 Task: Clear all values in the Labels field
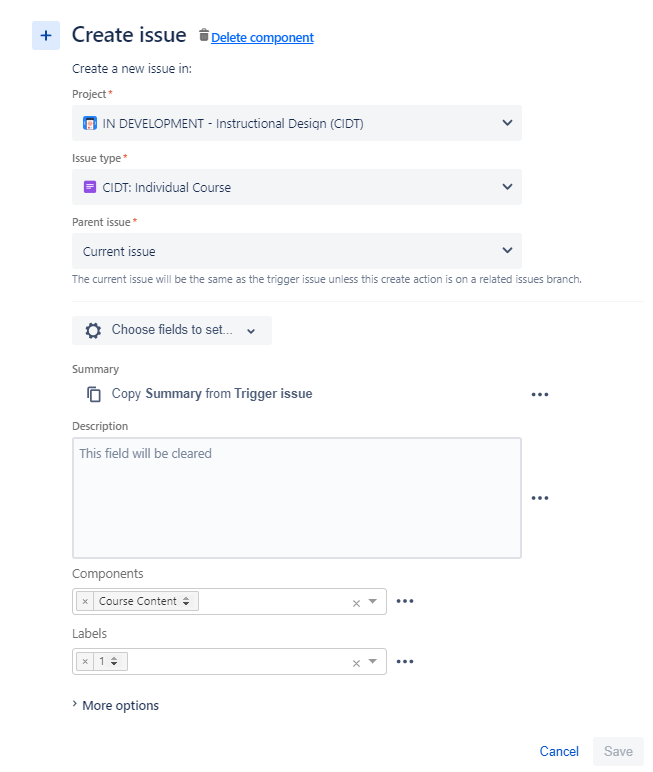[357, 663]
